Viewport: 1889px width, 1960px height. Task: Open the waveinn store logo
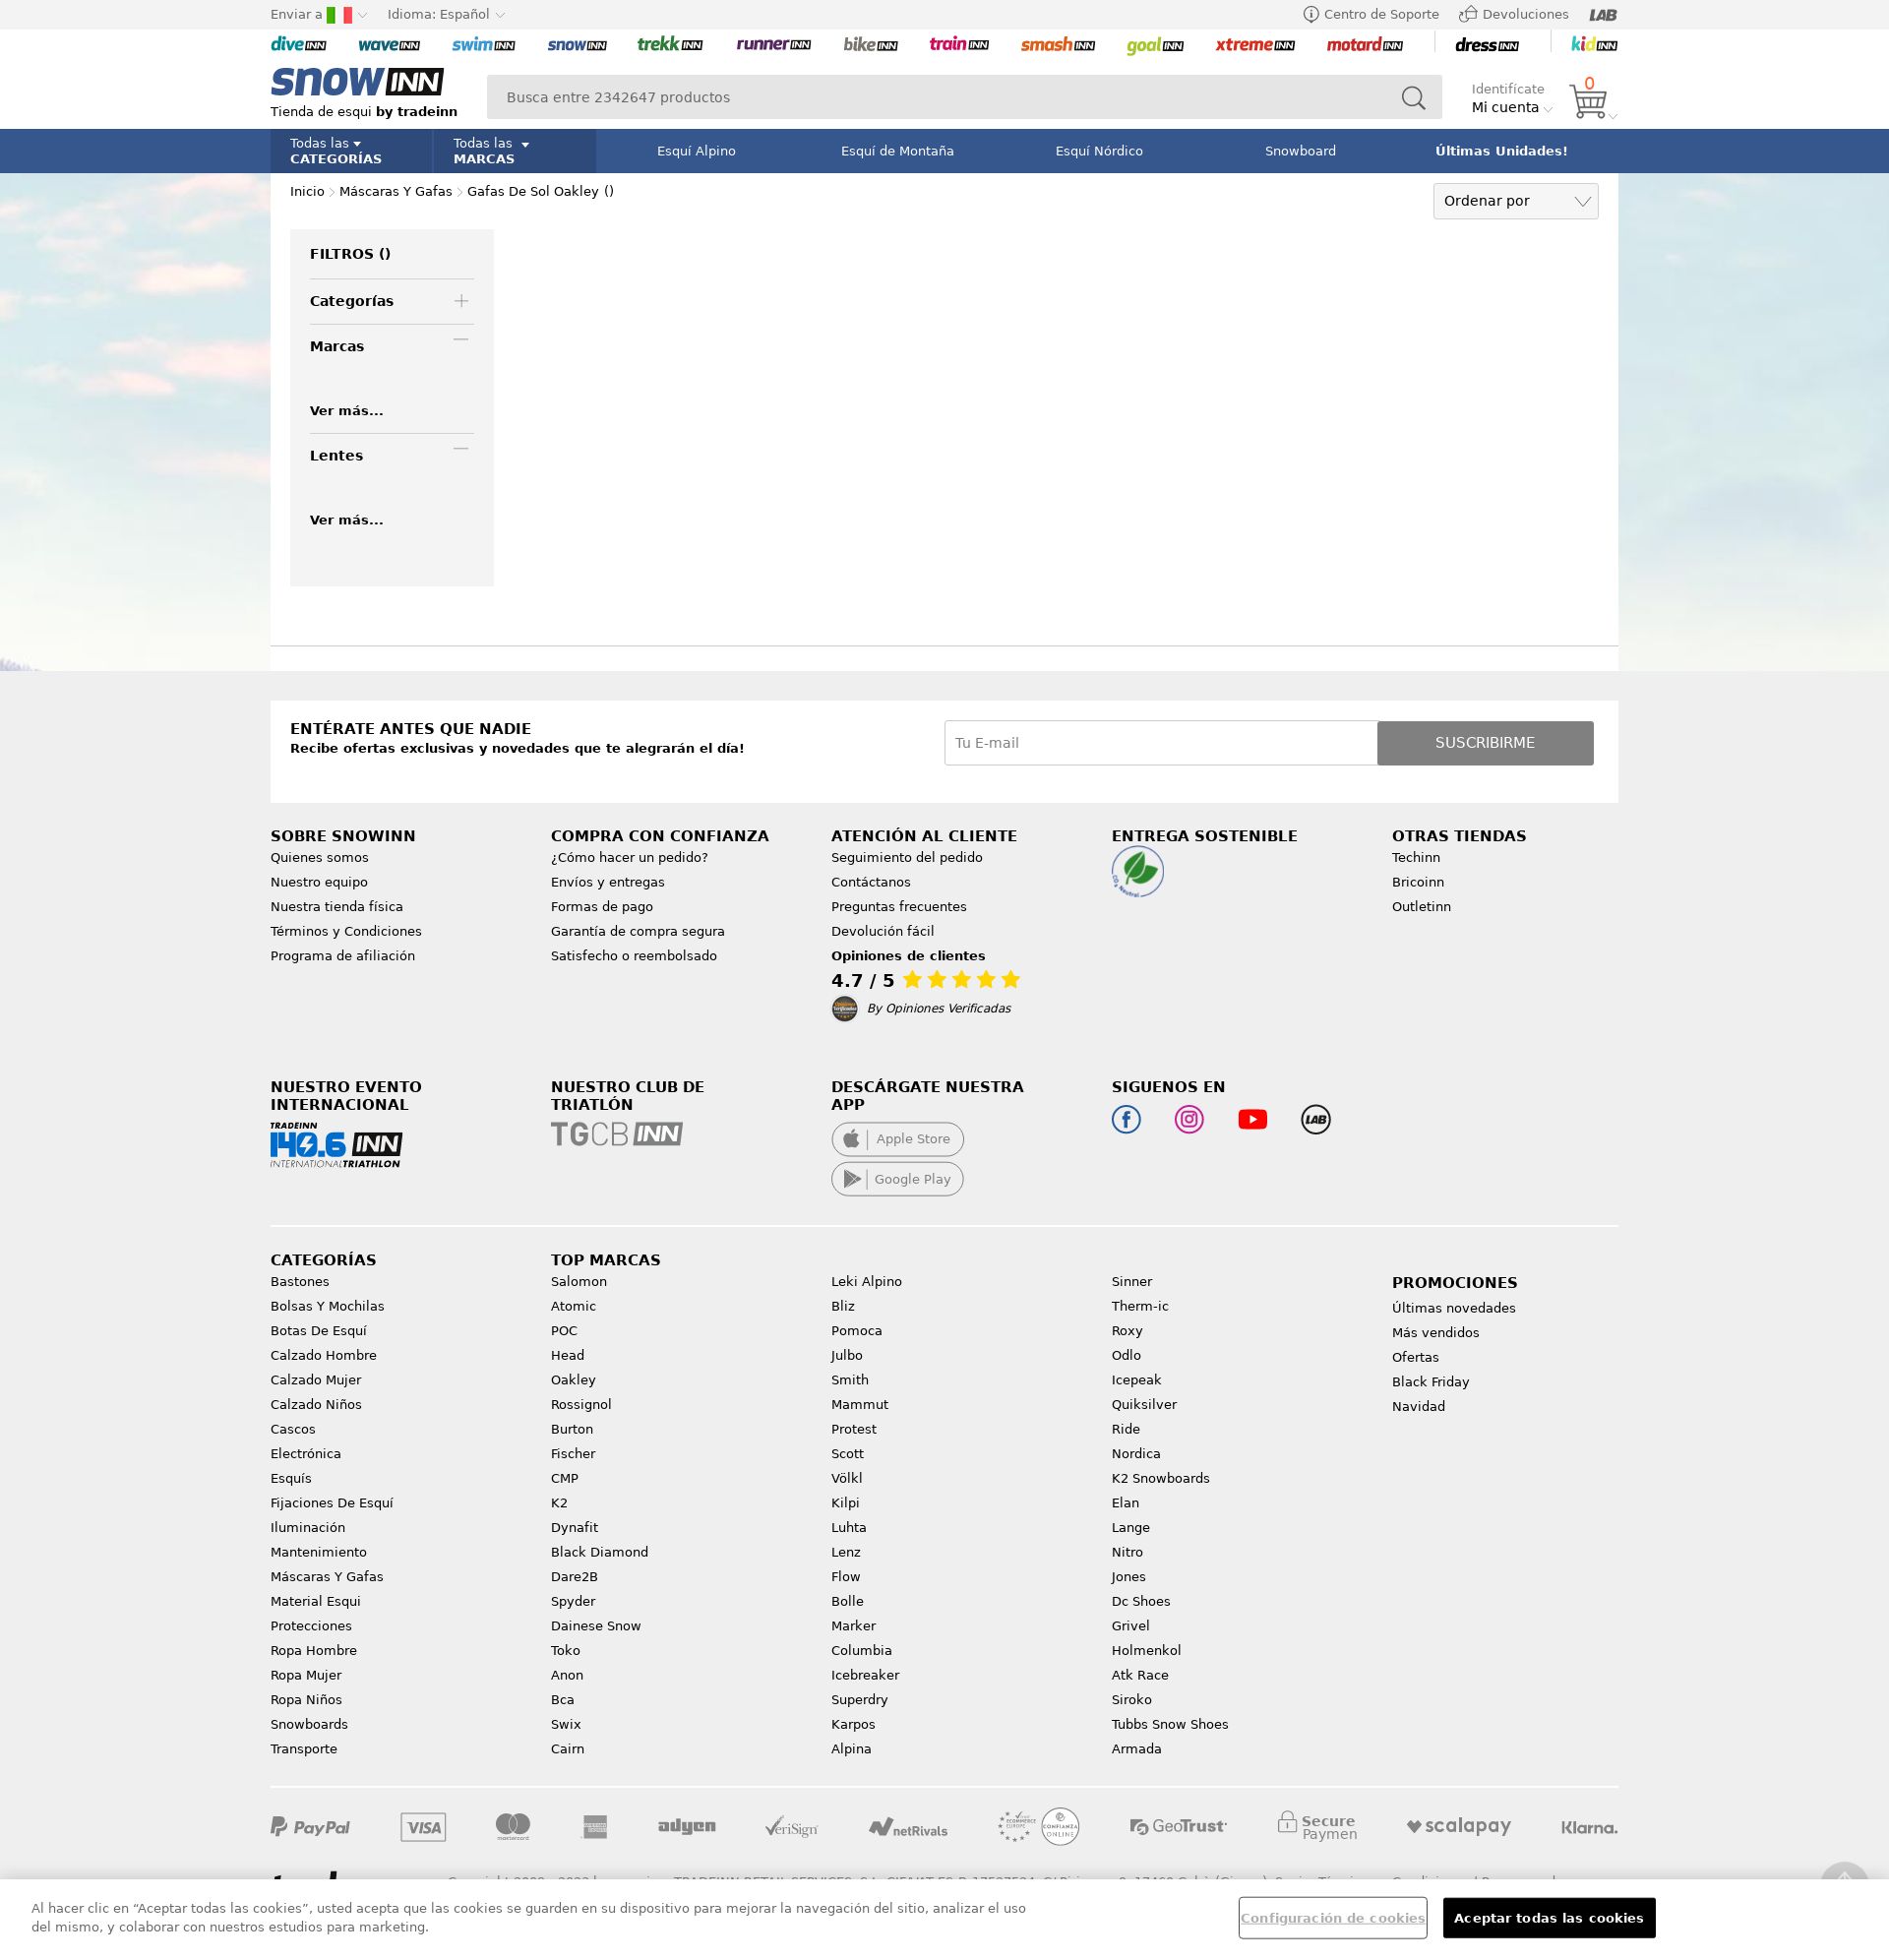coord(389,44)
